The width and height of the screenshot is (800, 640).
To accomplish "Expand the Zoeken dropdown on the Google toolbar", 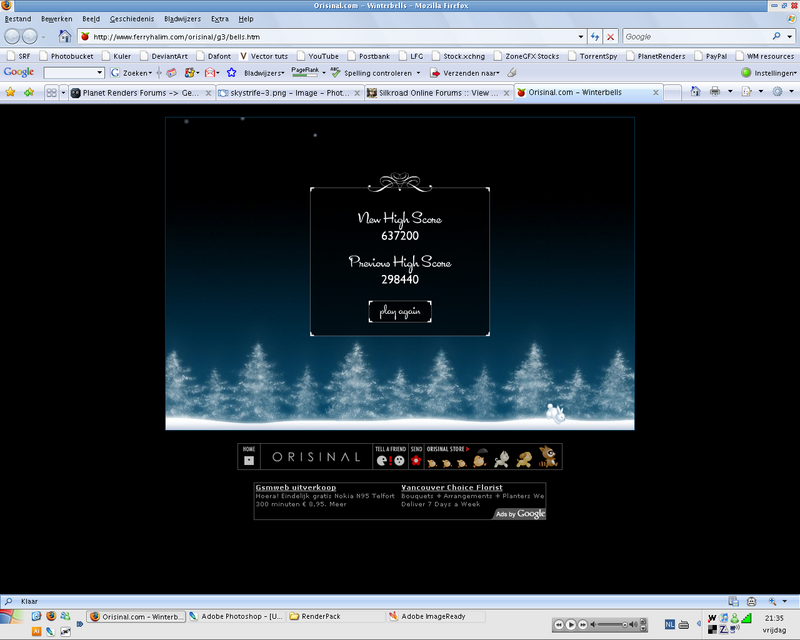I will coord(150,73).
